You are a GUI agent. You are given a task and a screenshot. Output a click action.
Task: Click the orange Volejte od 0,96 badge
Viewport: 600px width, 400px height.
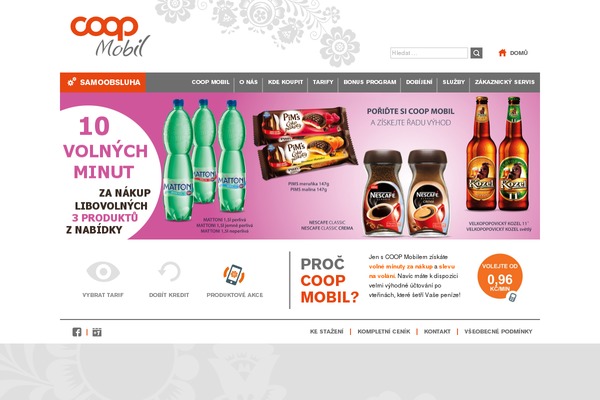coord(500,277)
